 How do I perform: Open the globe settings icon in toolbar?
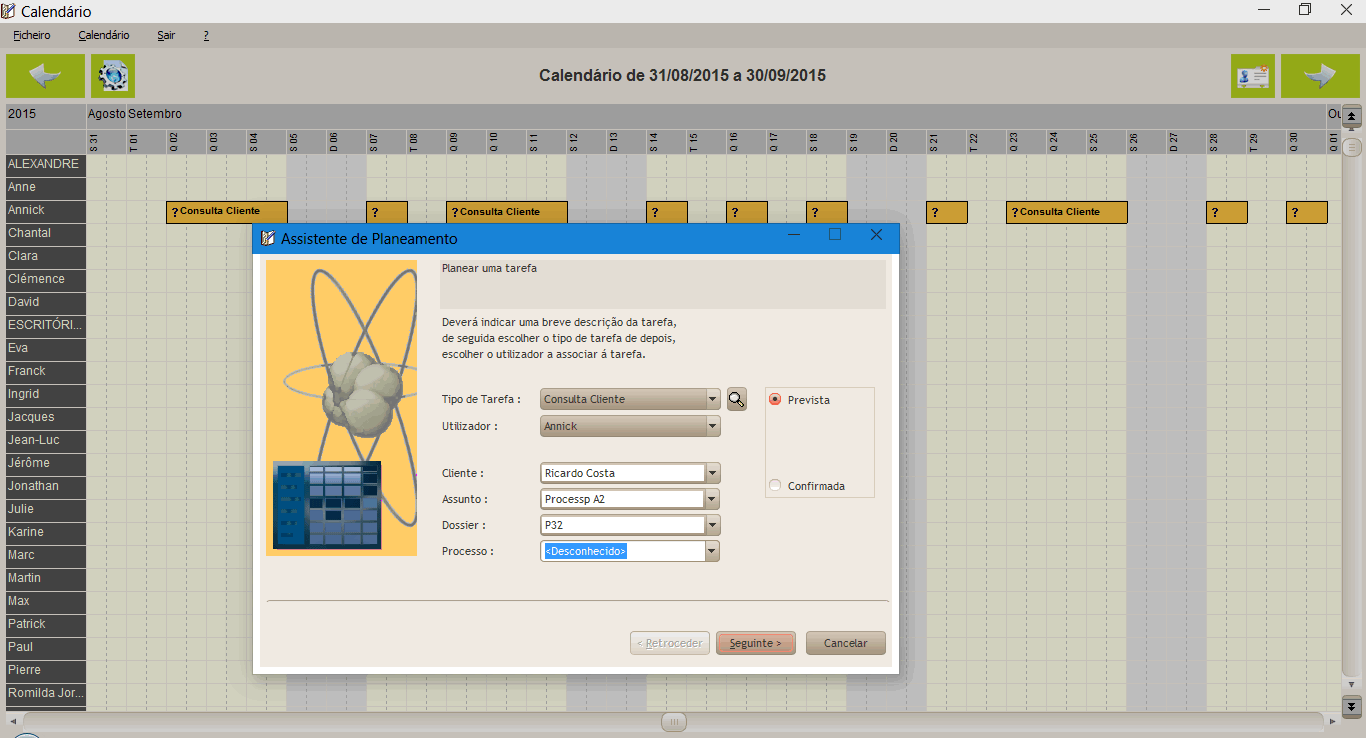pyautogui.click(x=113, y=76)
